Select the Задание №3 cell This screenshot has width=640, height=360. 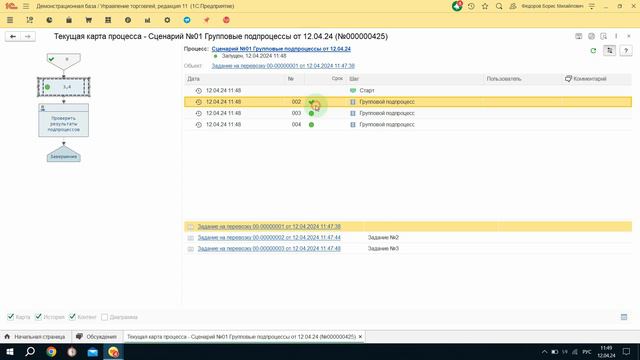click(x=383, y=249)
